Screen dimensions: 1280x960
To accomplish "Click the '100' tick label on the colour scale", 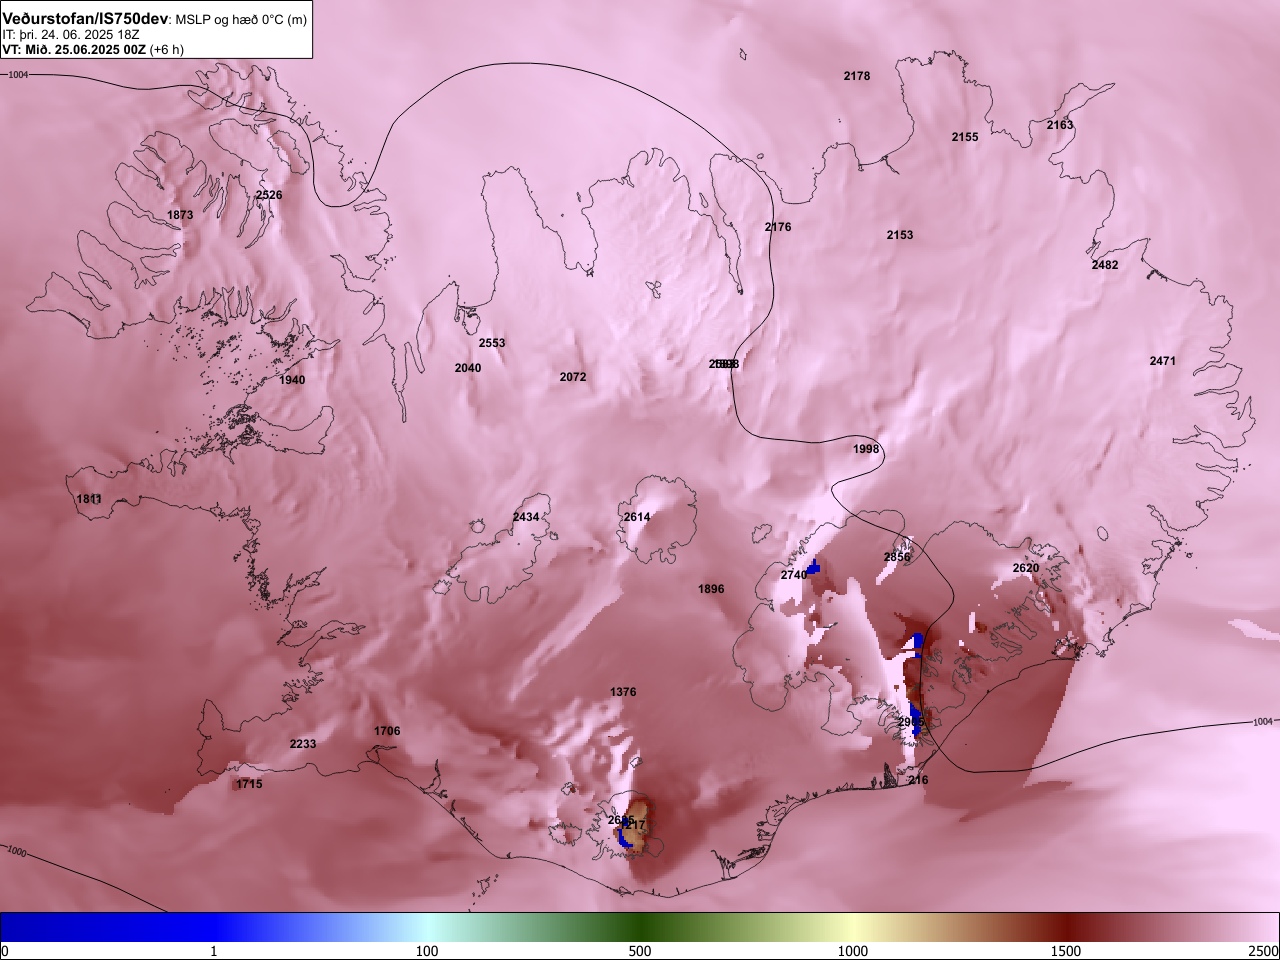I will [427, 950].
